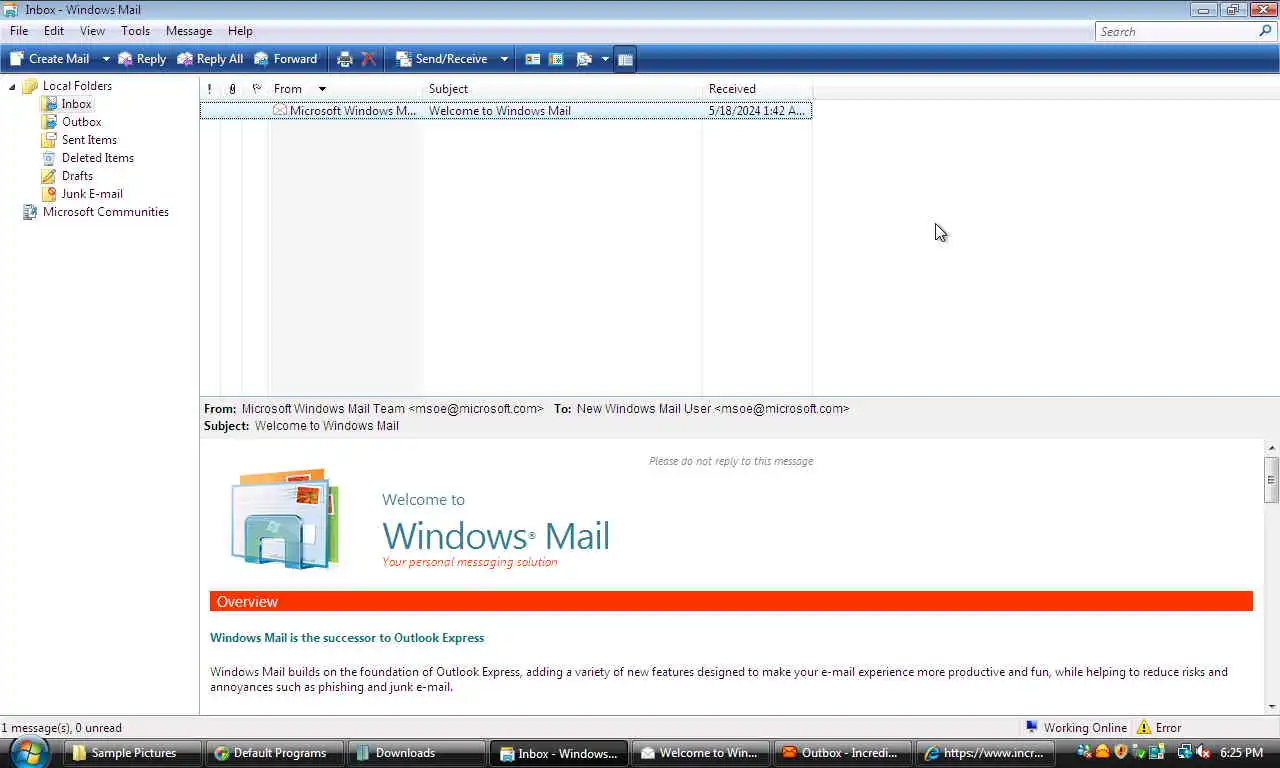Switch to Downloads taskbar button

coord(417,753)
